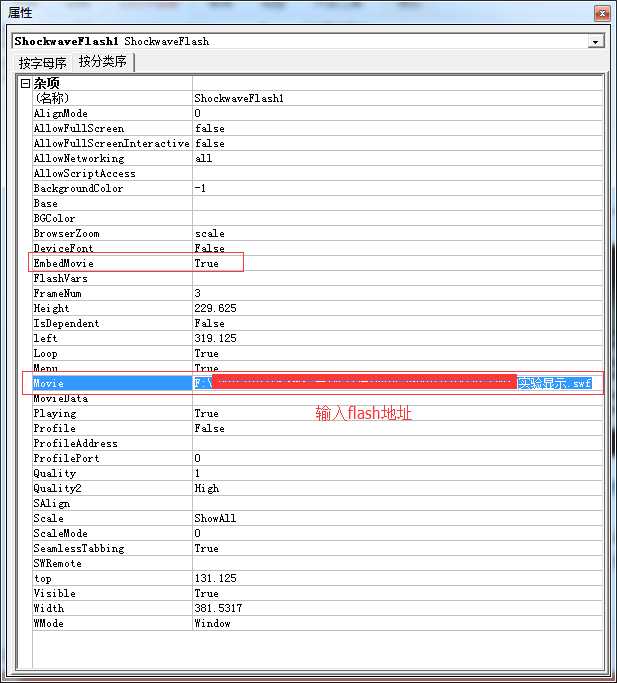Click the Width value 381.5317
Image resolution: width=617 pixels, height=683 pixels.
pos(218,609)
